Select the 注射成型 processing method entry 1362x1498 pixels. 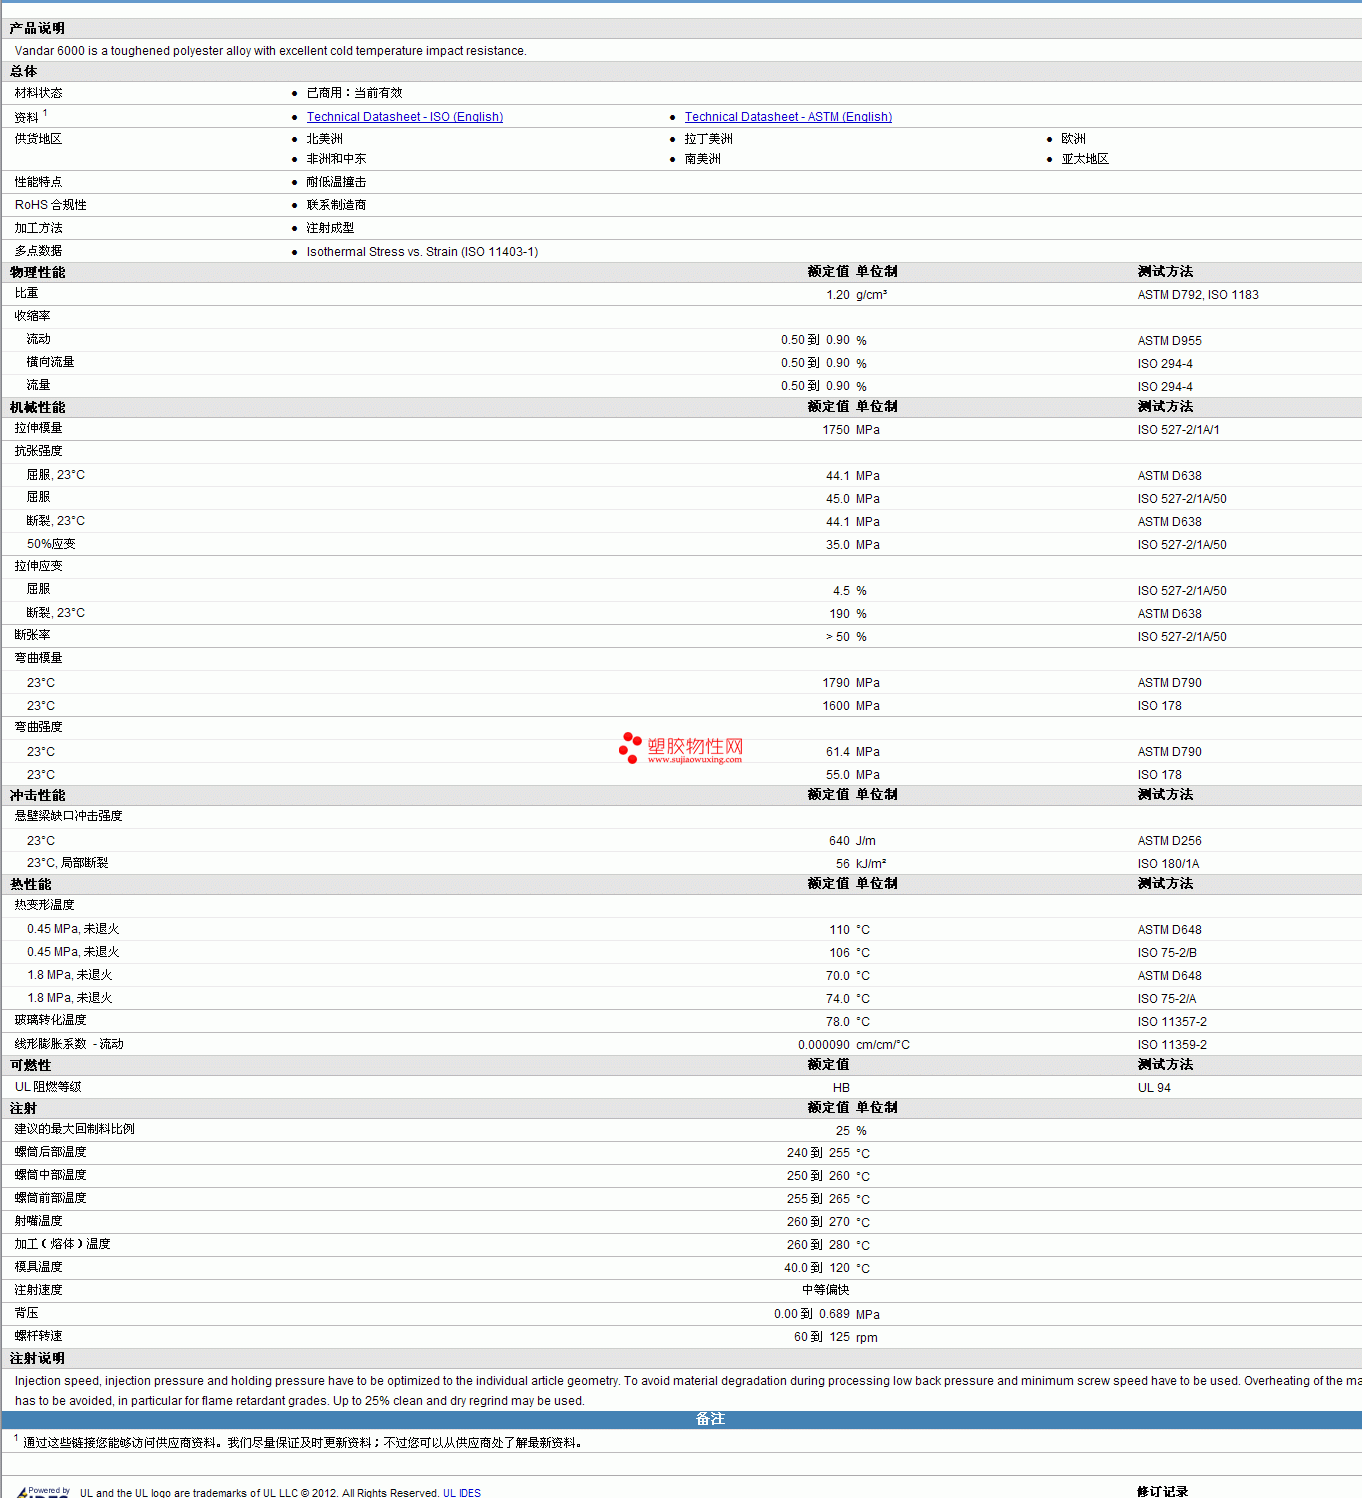331,228
